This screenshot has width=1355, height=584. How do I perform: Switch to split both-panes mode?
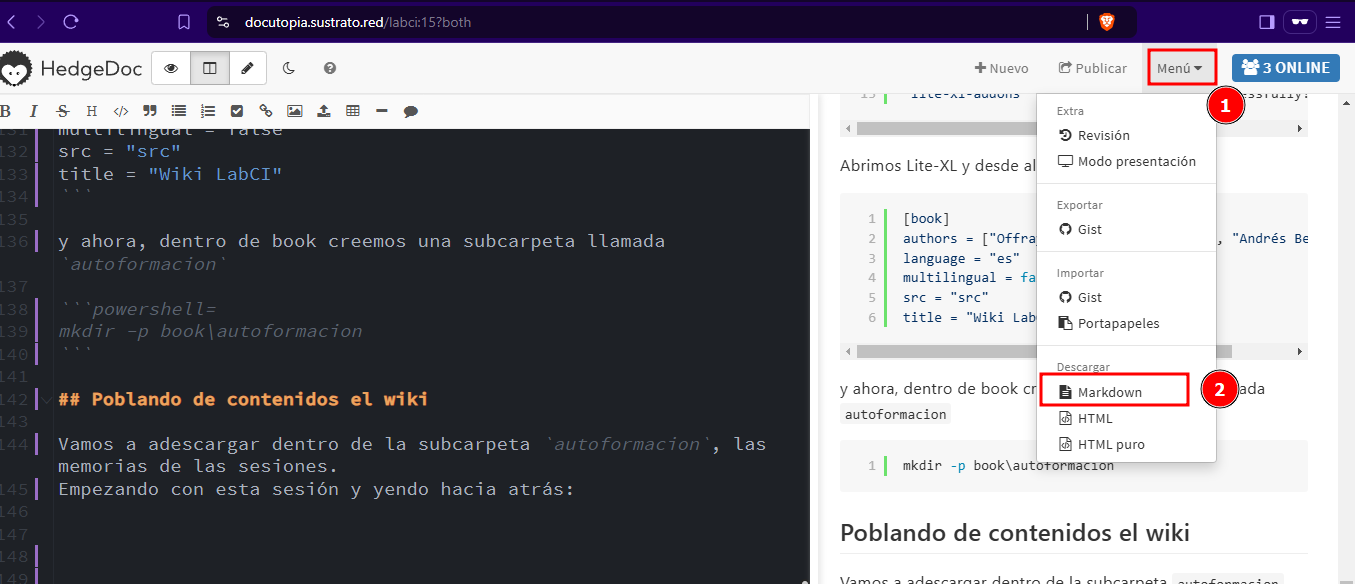click(x=210, y=68)
